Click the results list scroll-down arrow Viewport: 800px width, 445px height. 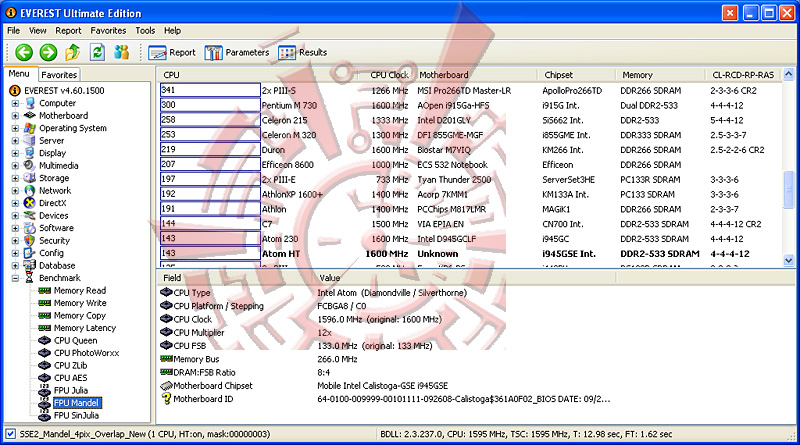789,261
